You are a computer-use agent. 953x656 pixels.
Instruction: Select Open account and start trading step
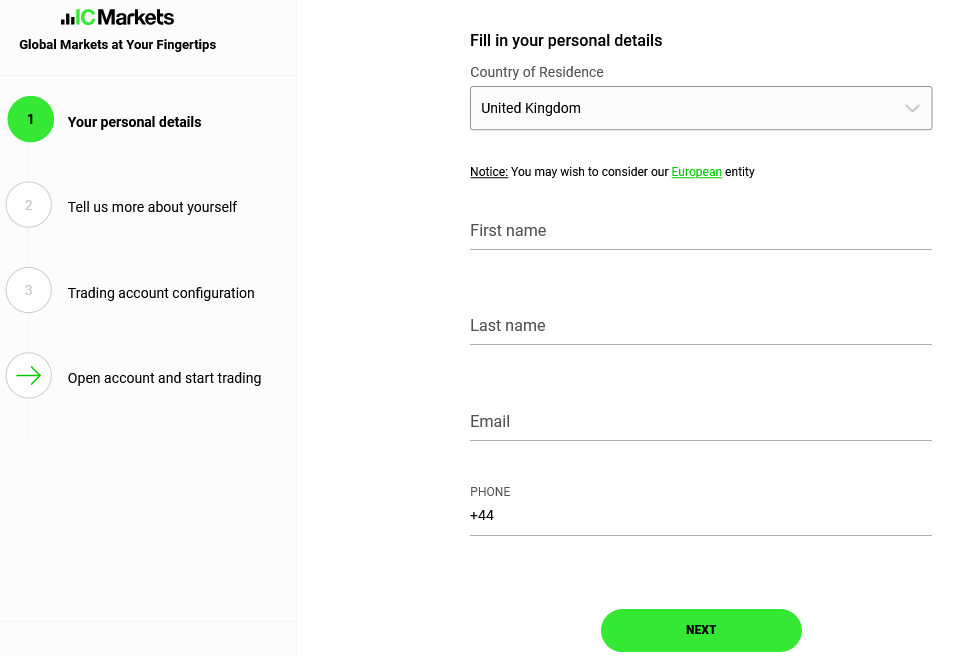tap(164, 378)
